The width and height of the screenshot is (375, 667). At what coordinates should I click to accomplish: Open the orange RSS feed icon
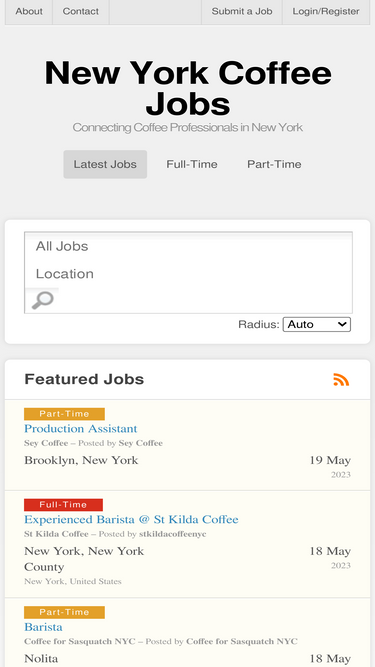(x=341, y=379)
